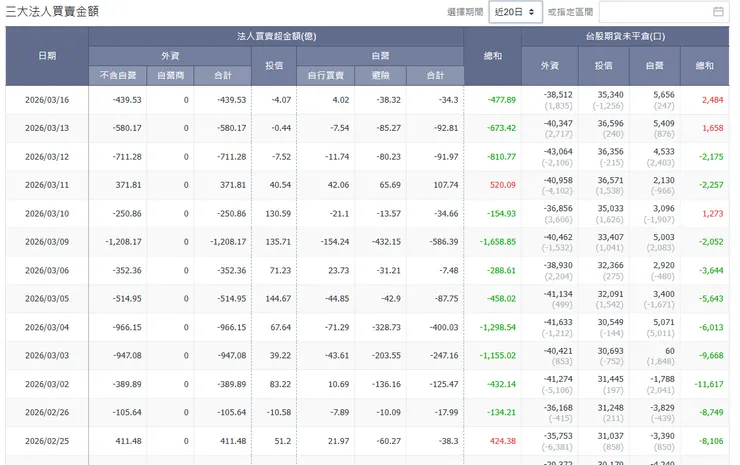Click the -477.89 total value
Screen dimensions: 740x465
(502, 100)
